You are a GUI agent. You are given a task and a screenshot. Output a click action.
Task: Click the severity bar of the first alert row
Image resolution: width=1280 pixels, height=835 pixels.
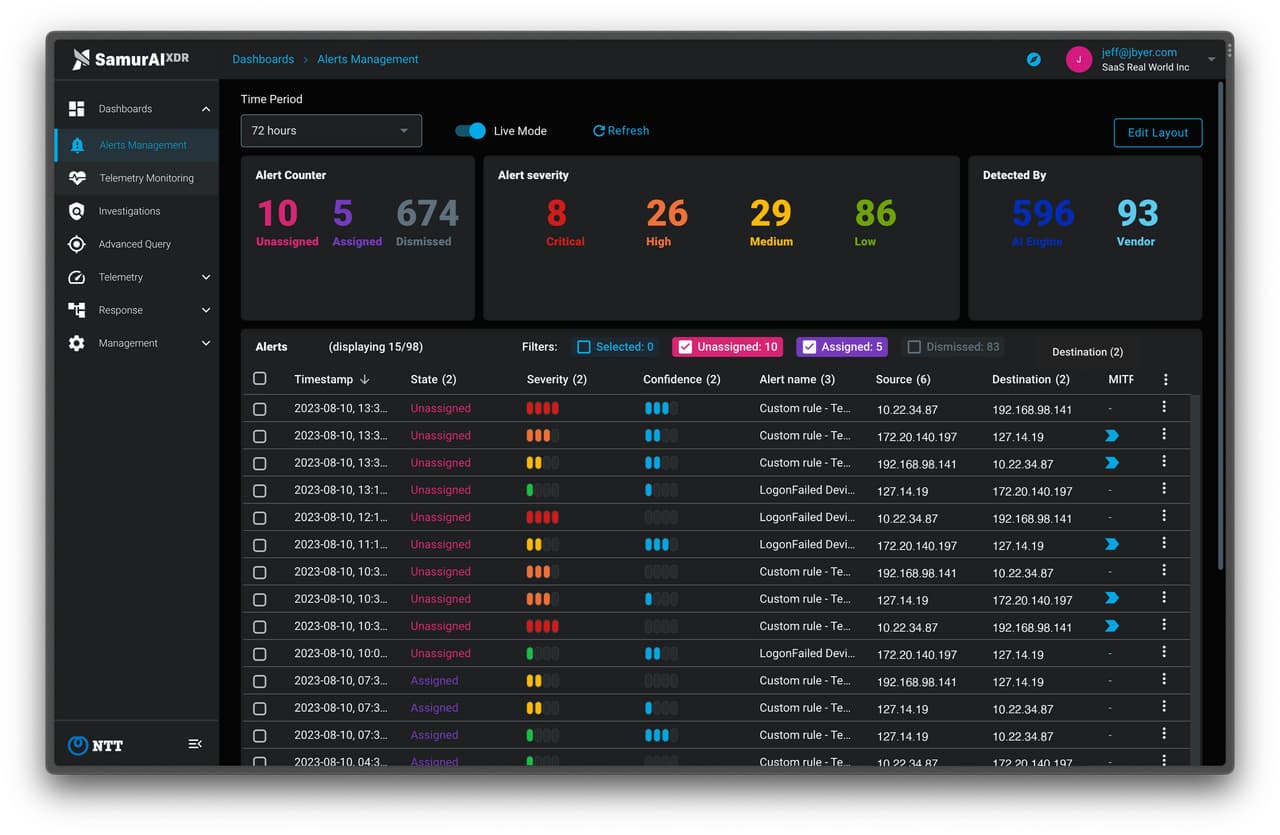(x=543, y=408)
